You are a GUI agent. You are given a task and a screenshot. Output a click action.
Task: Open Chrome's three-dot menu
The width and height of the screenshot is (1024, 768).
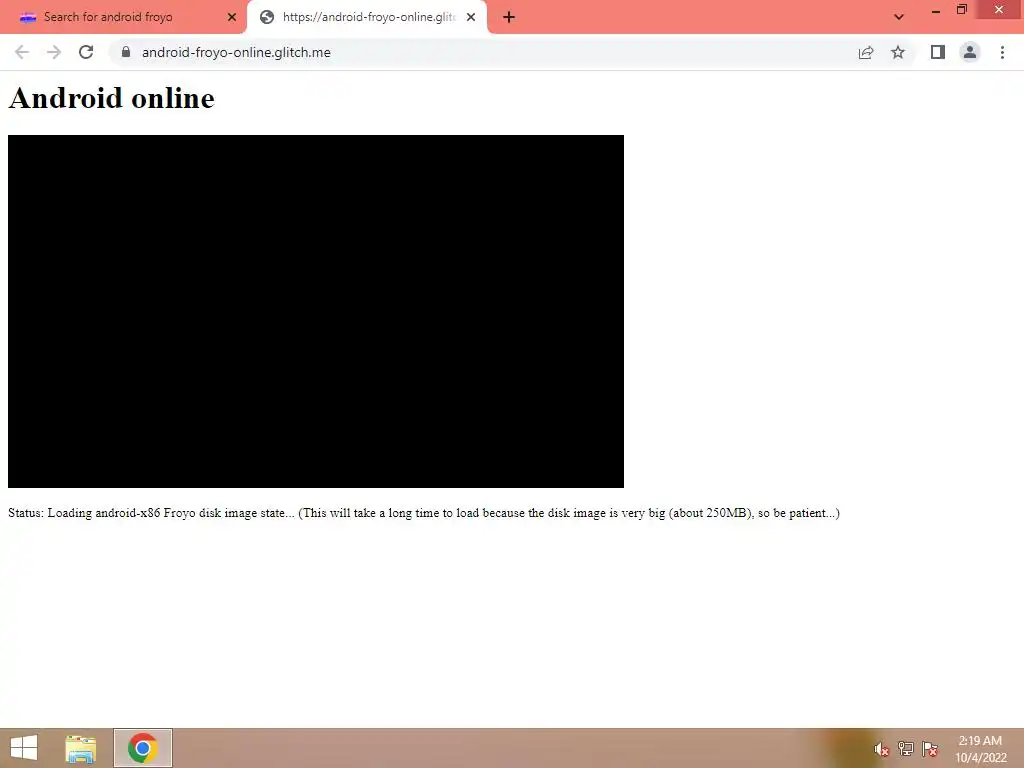pyautogui.click(x=1002, y=52)
